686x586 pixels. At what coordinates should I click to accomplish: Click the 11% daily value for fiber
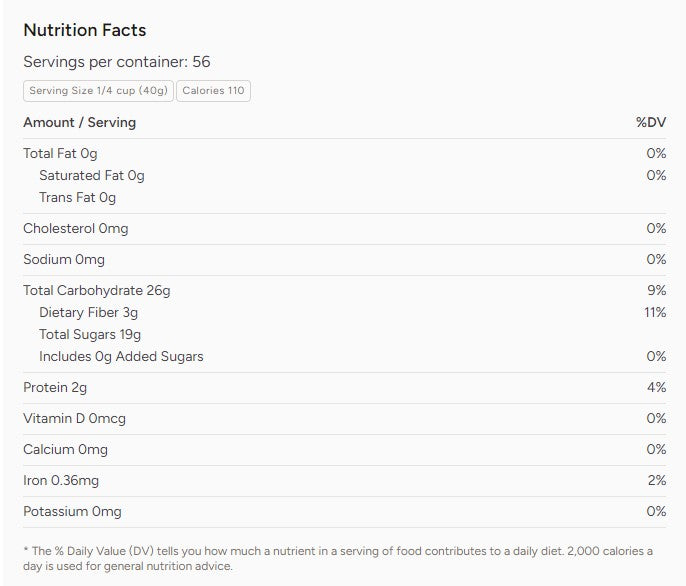pos(655,312)
